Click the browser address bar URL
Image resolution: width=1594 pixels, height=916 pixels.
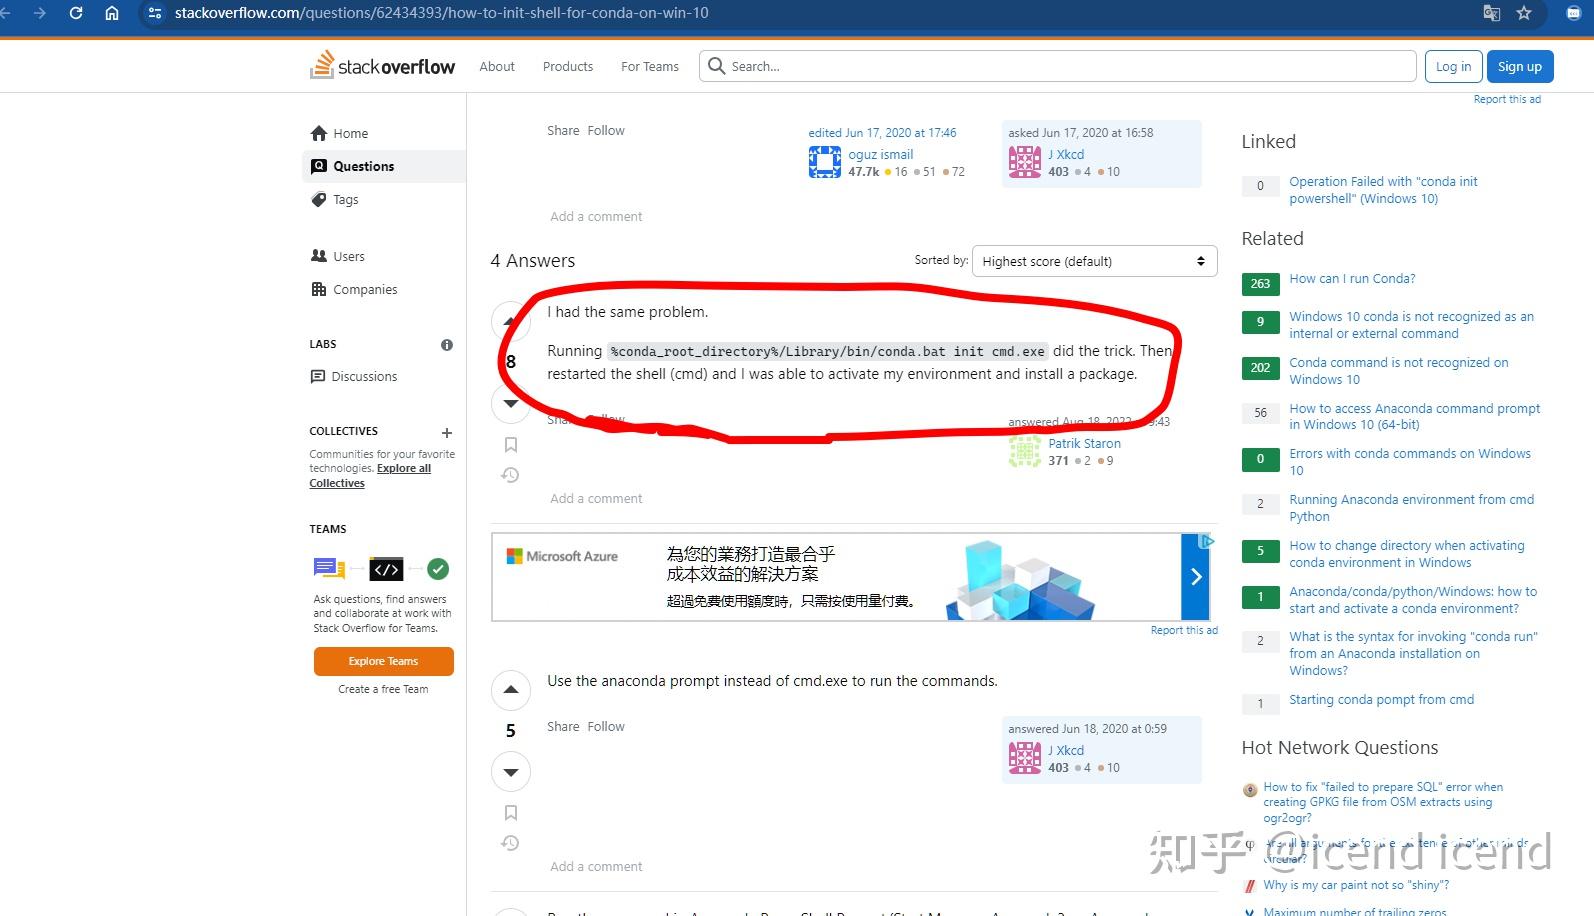(x=441, y=13)
